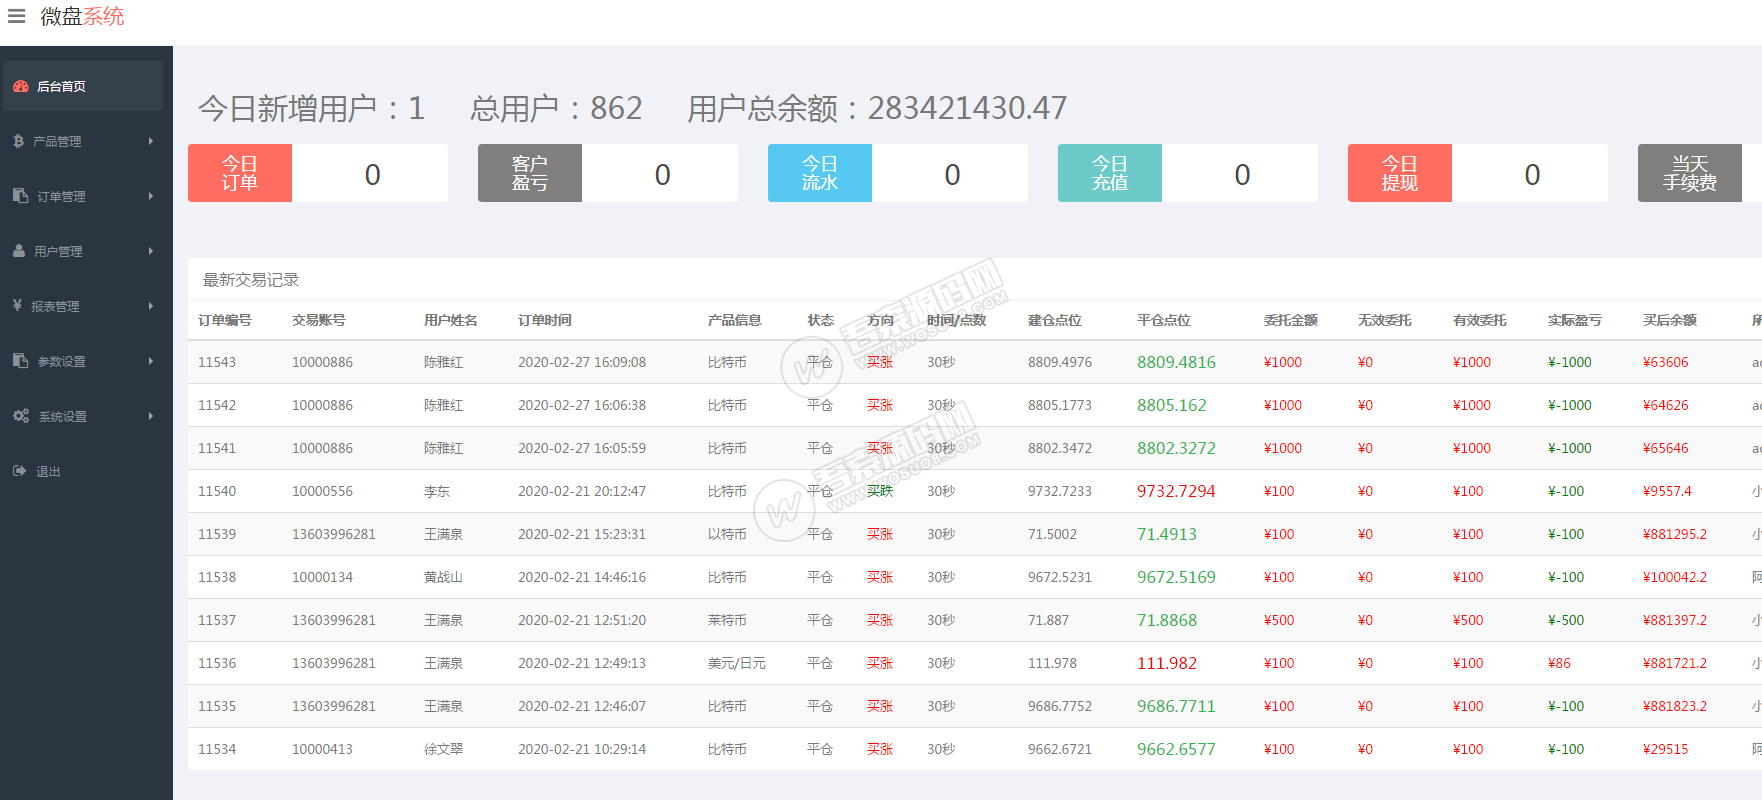This screenshot has height=800, width=1762.
Task: Click the sign-out icon beside 退出
Action: tap(19, 471)
